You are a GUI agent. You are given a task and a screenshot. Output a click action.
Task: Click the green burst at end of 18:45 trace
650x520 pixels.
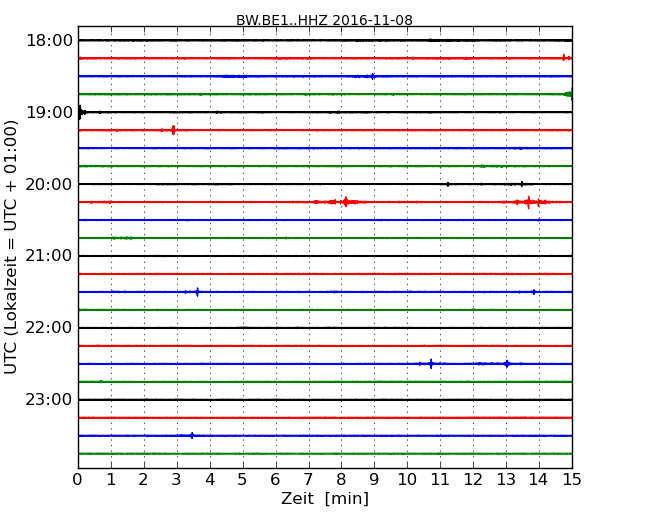coord(569,94)
